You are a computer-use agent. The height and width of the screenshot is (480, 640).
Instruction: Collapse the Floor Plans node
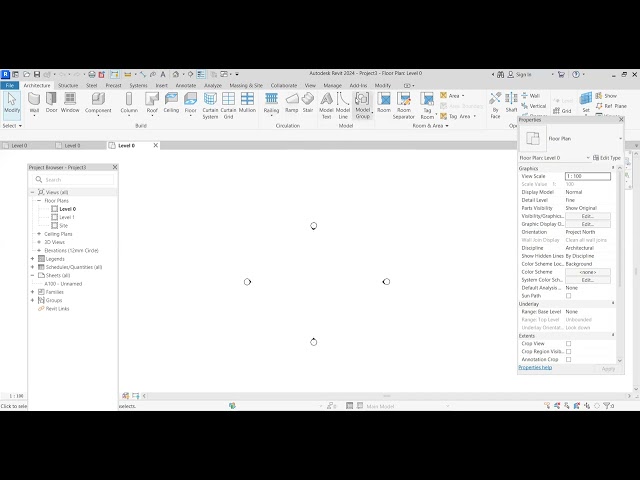click(x=39, y=201)
